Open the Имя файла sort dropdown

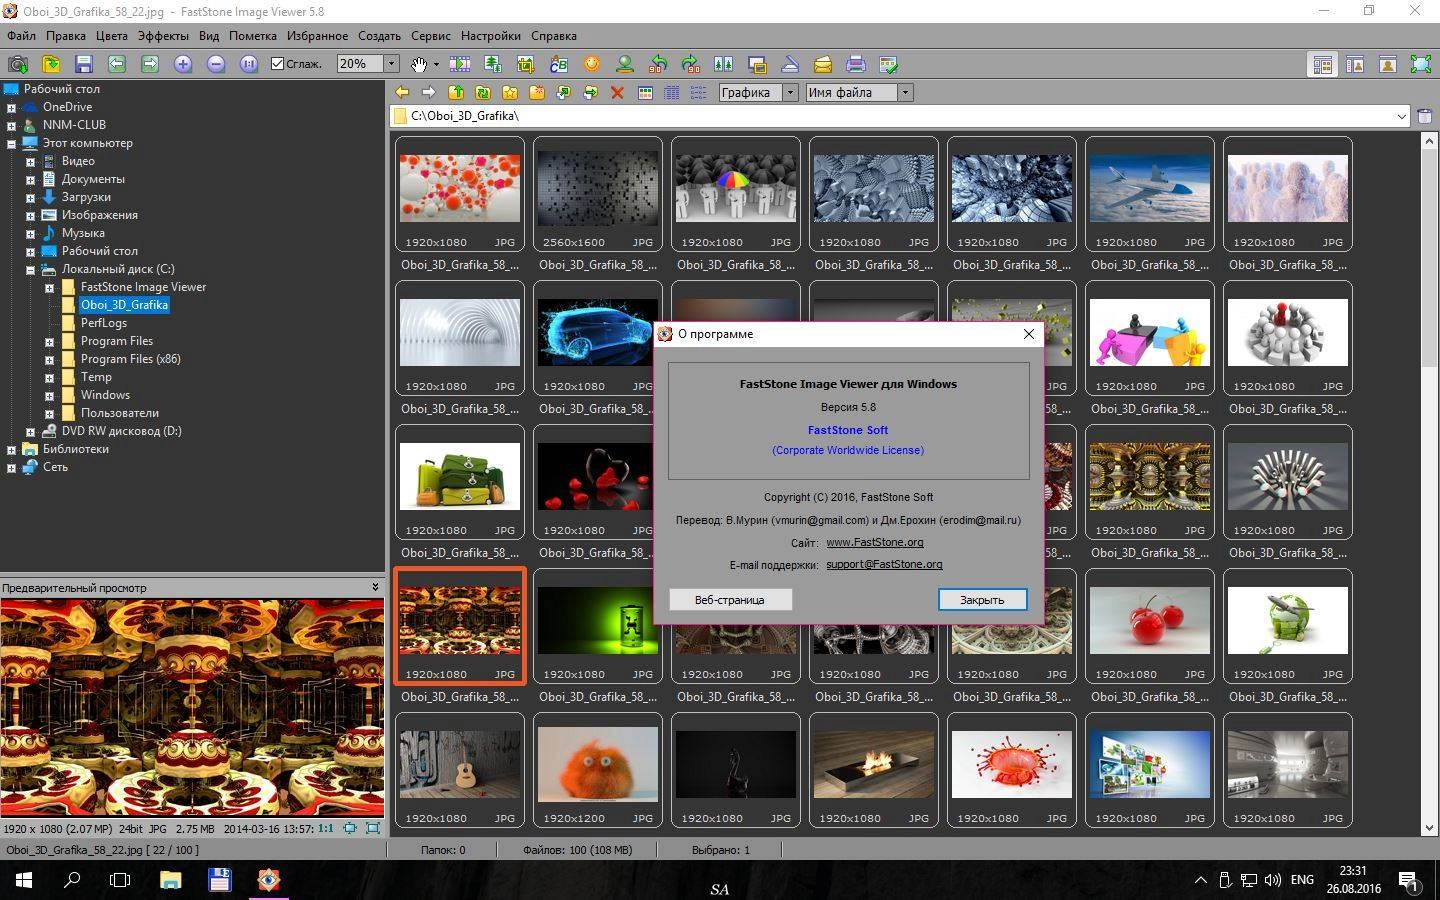[905, 92]
